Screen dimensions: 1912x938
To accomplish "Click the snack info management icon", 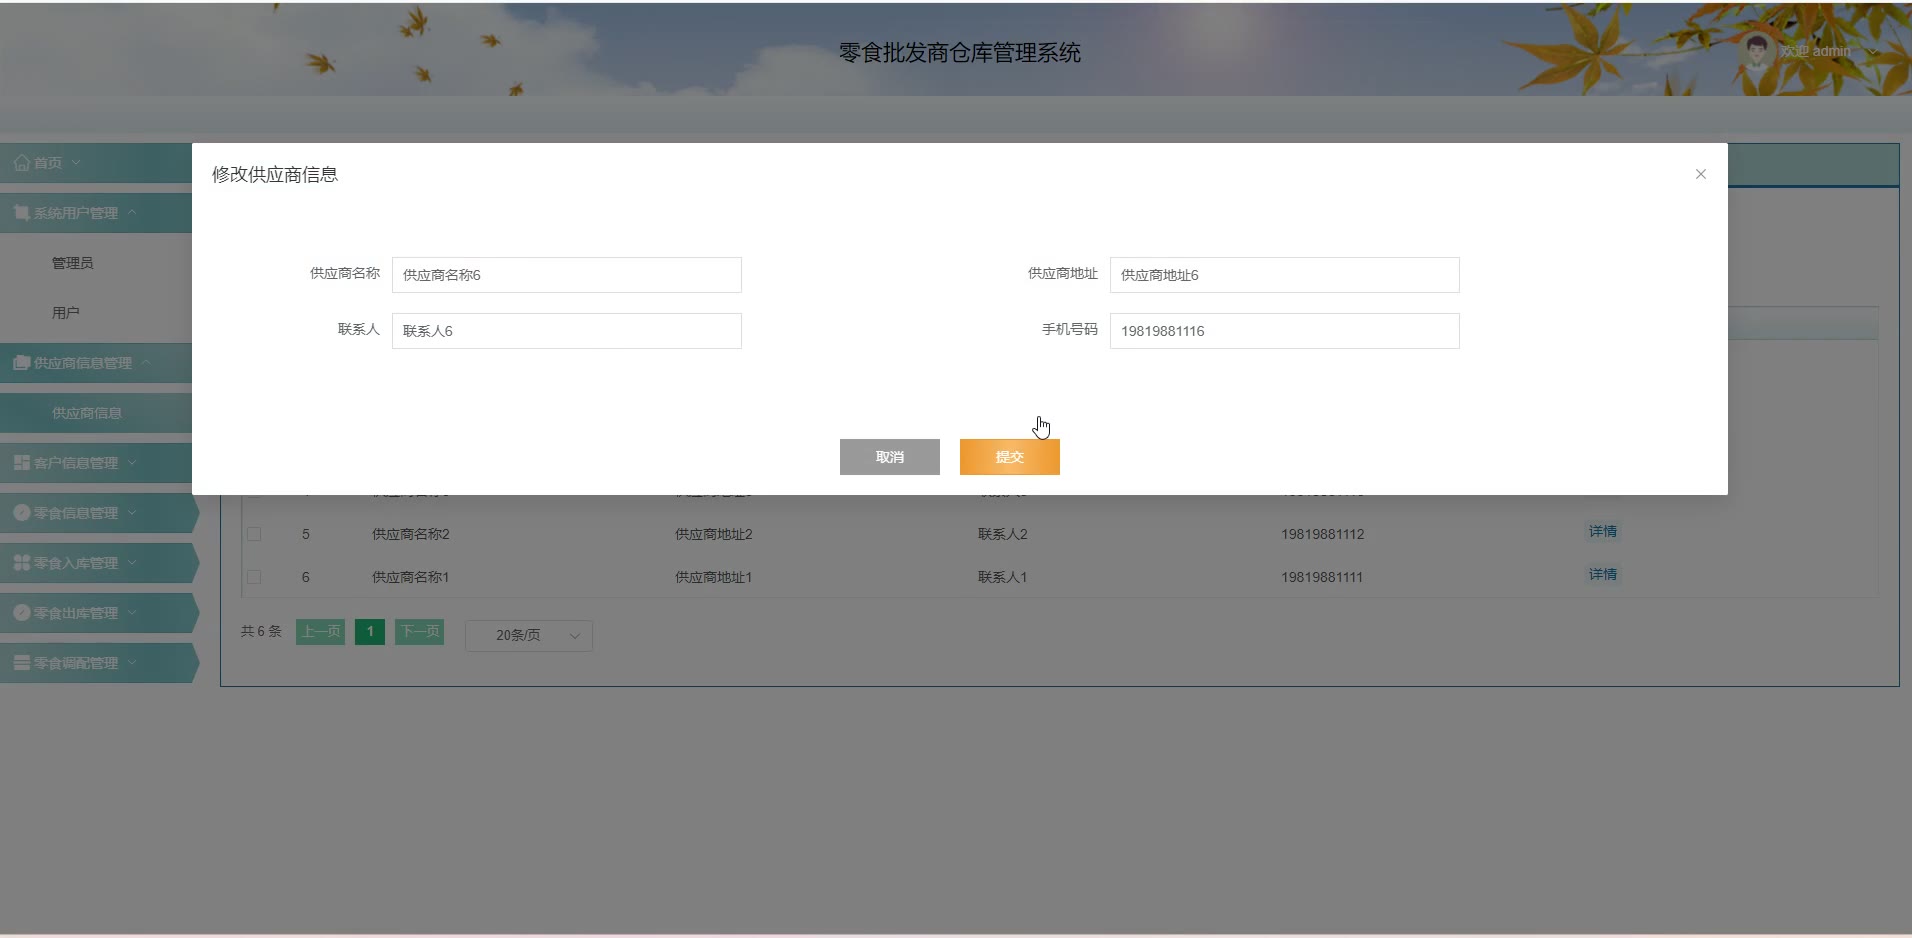I will 21,513.
